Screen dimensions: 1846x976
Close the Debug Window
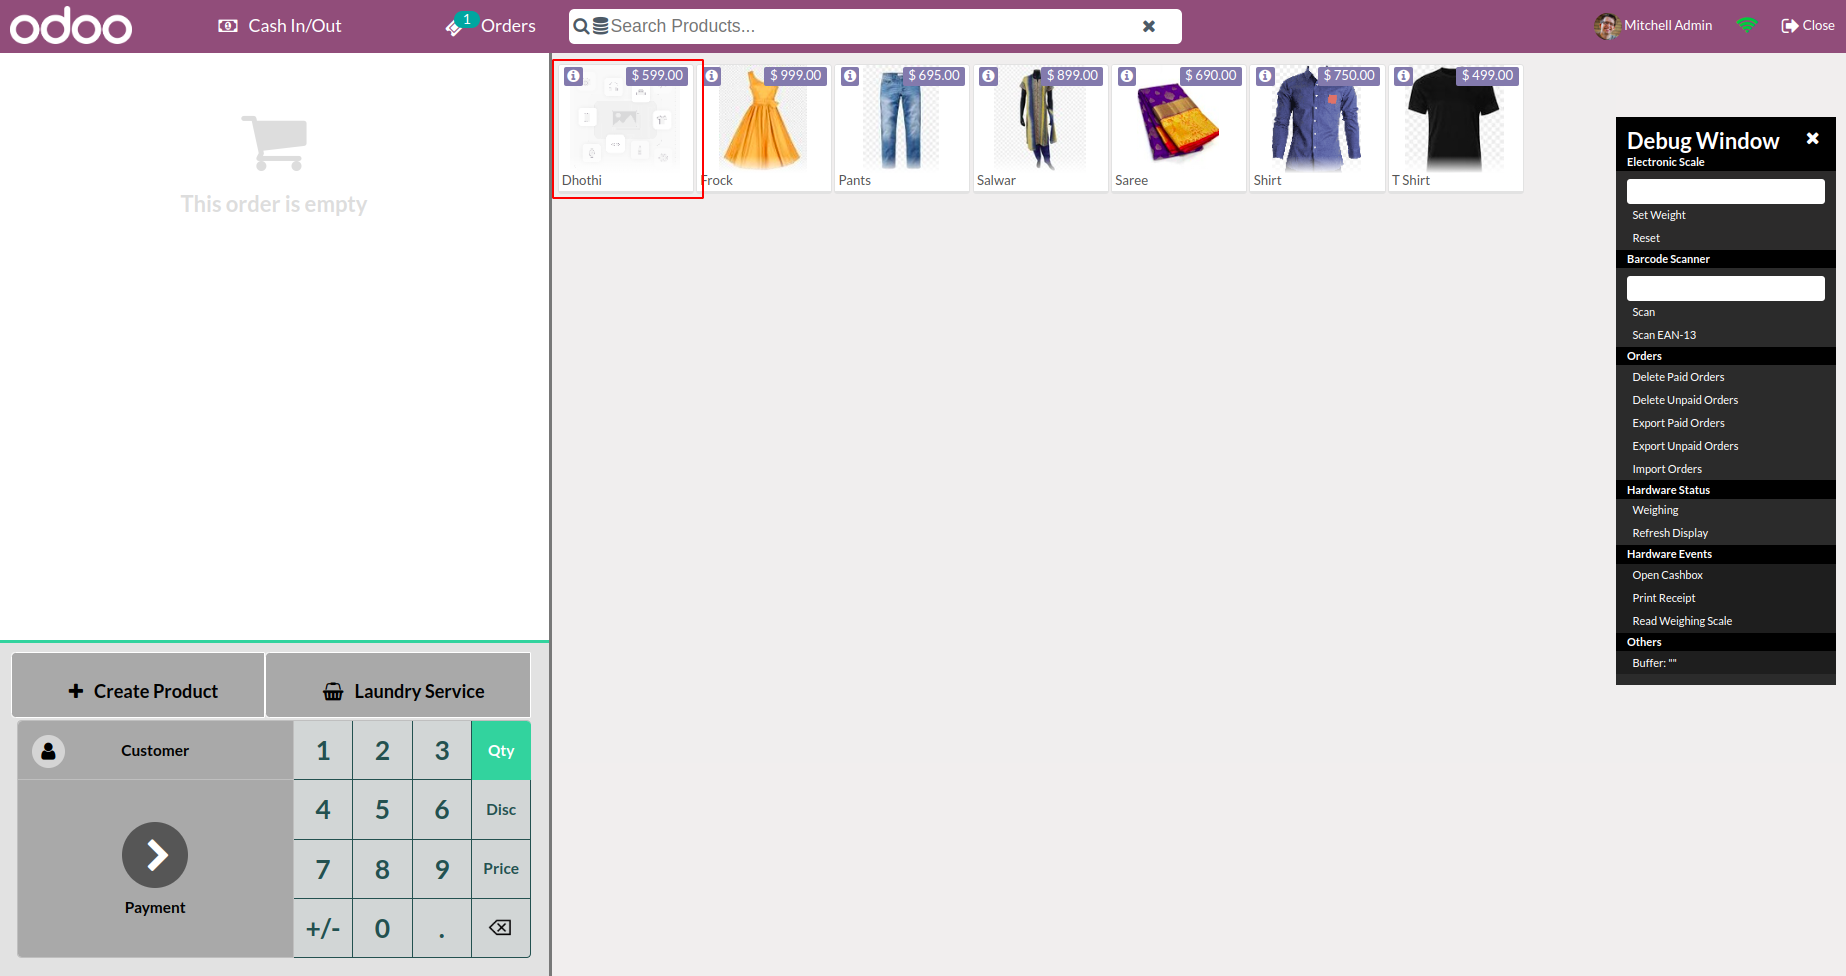(1812, 138)
